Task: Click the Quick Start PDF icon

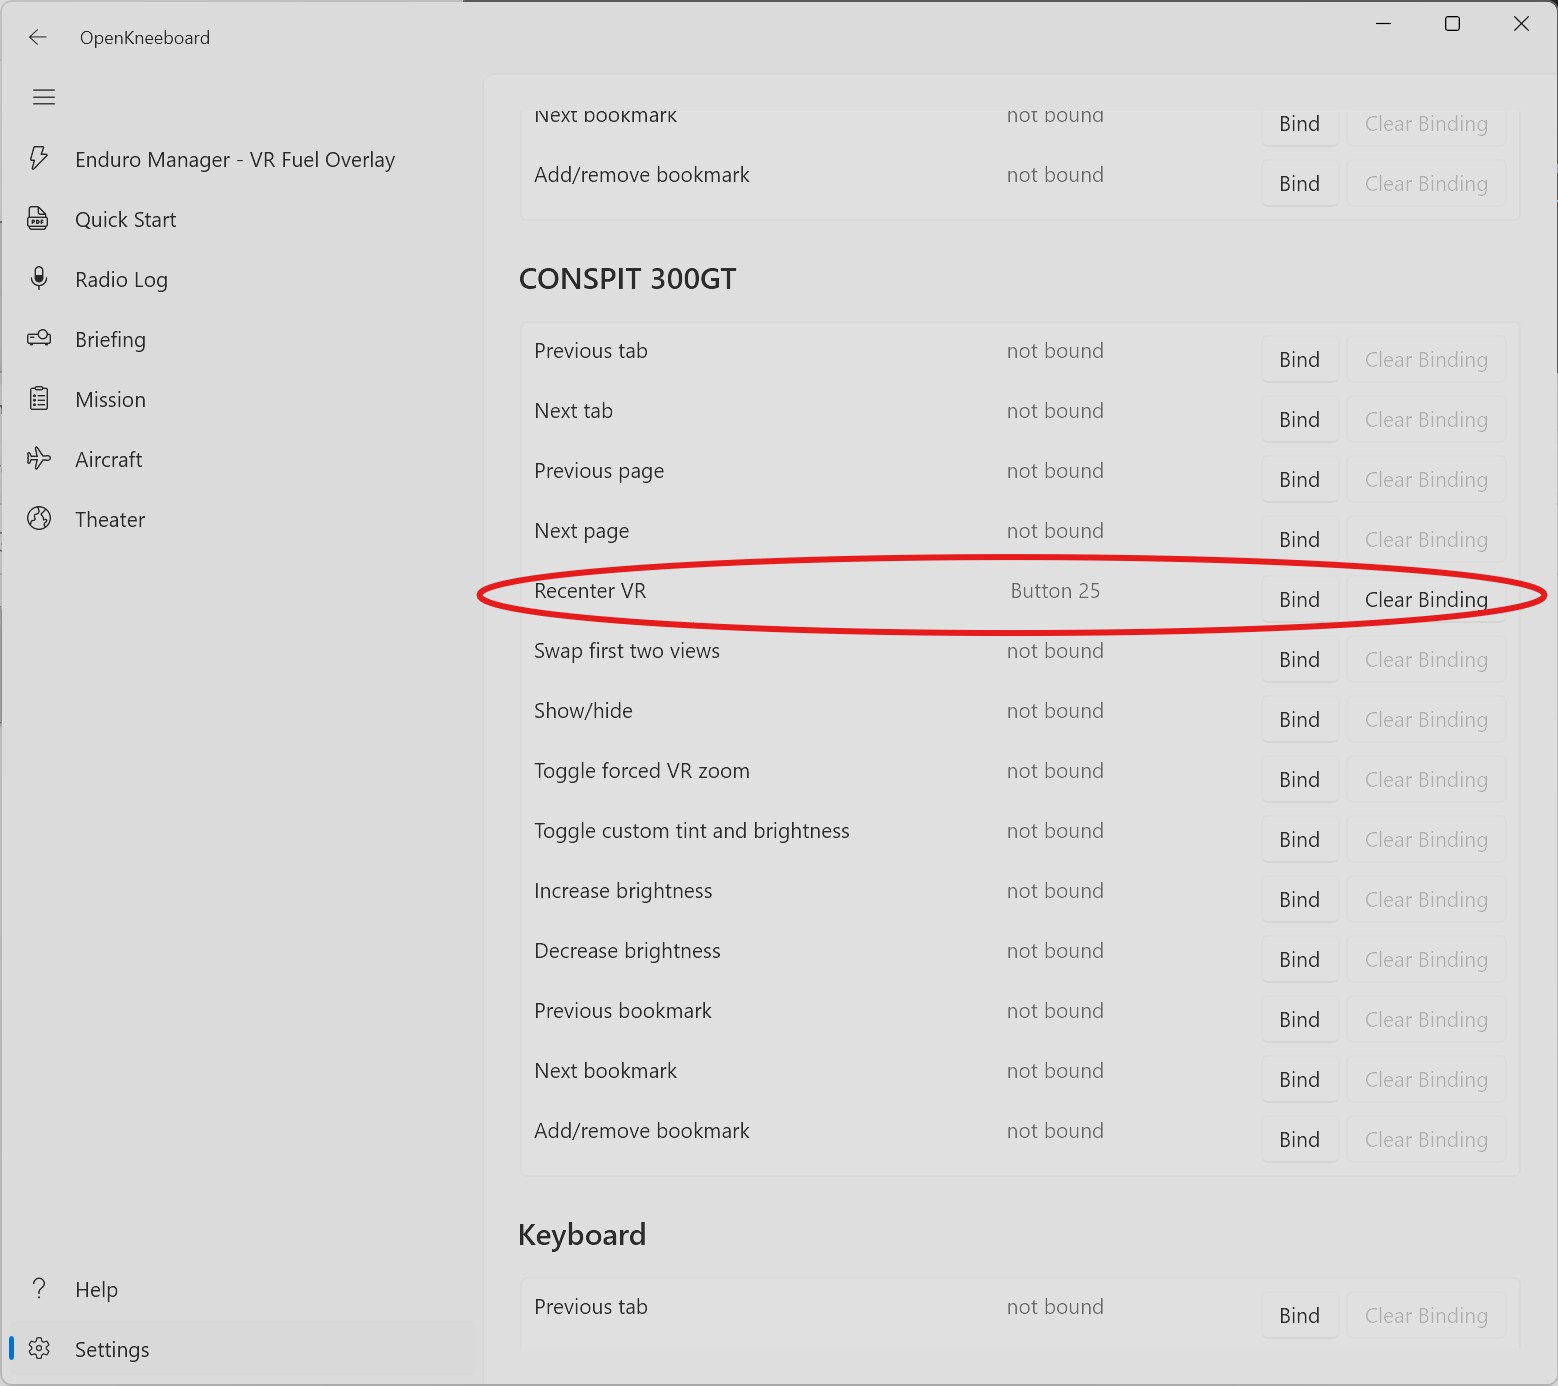Action: coord(39,219)
